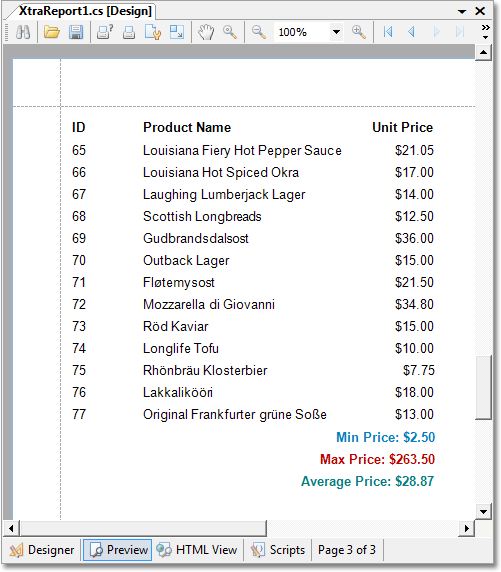Click the Zoom In icon
501x572 pixels.
(x=359, y=32)
